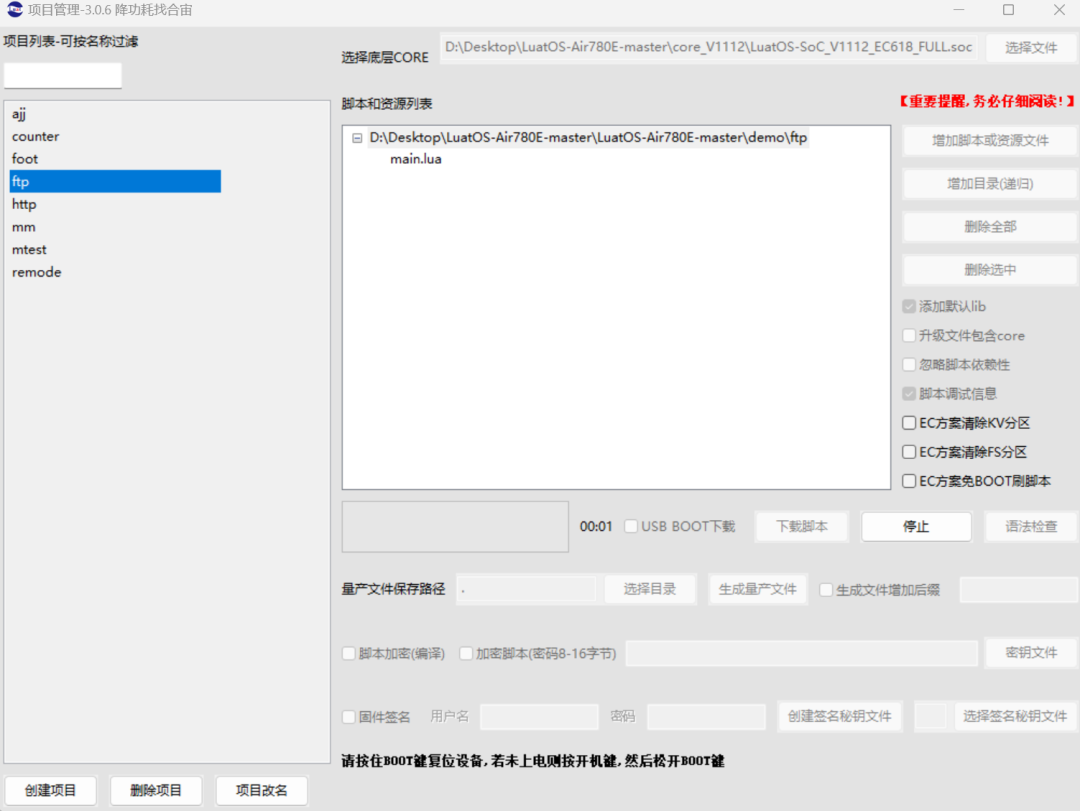Minimize the 项目管理 window
Image resolution: width=1080 pixels, height=811 pixels.
point(958,10)
